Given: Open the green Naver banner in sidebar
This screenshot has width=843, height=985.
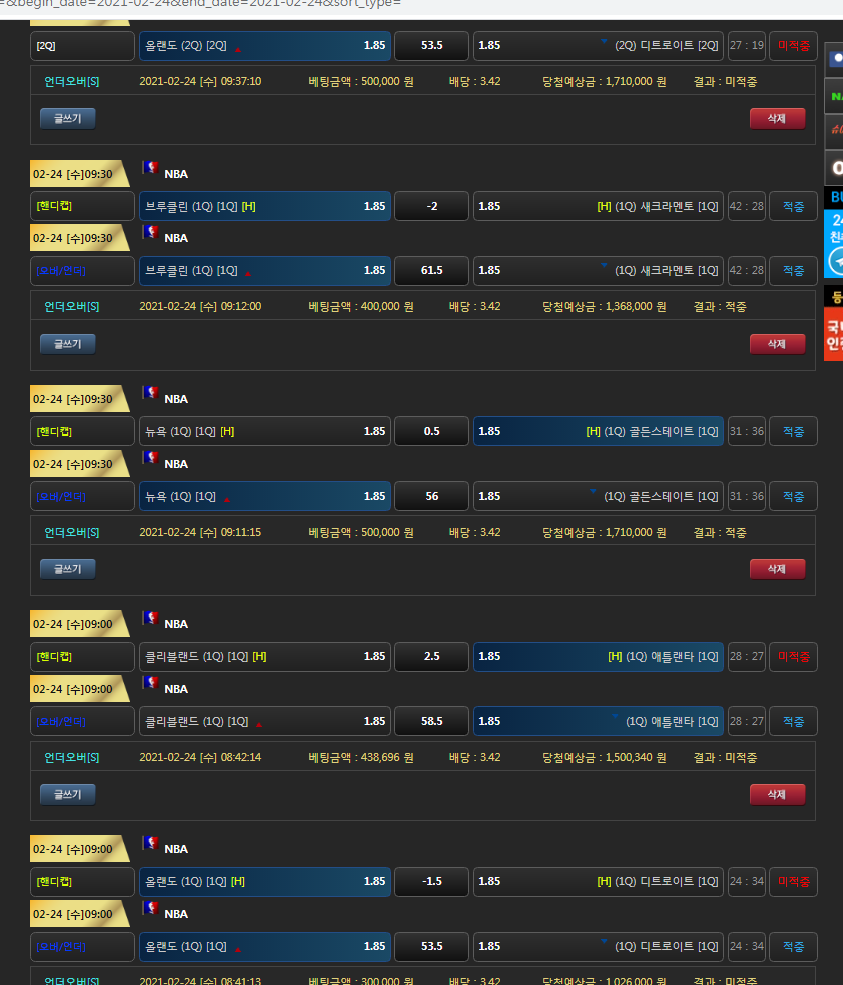Looking at the screenshot, I should (x=835, y=96).
